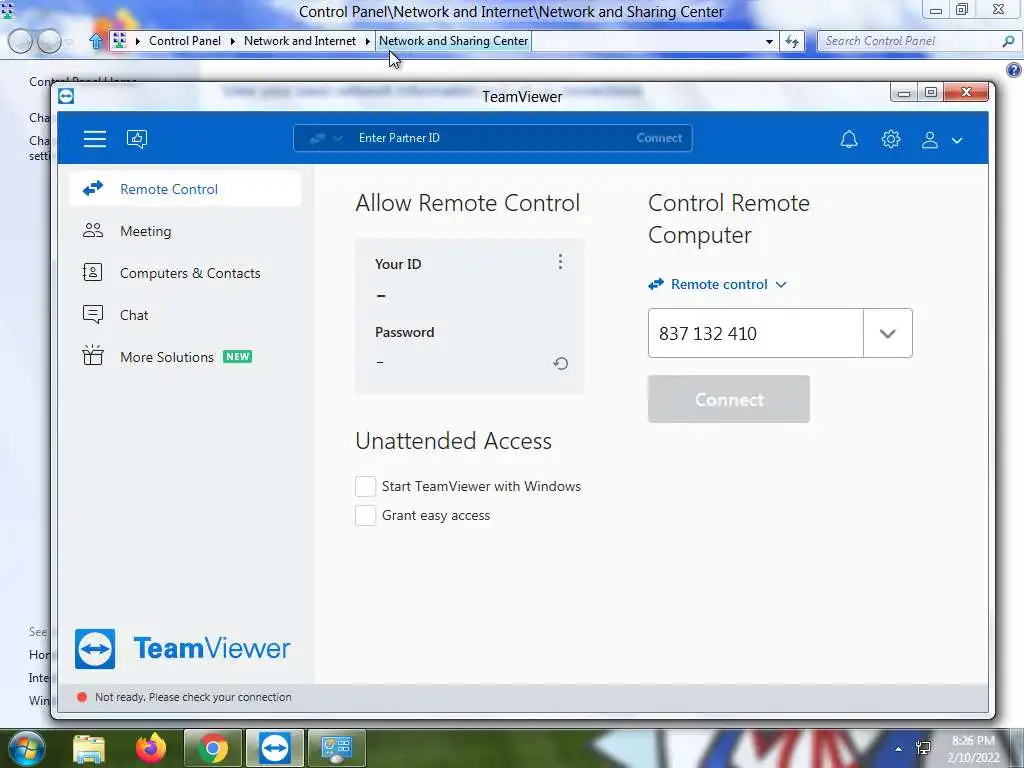
Task: Select Remote Control in the sidebar
Action: tap(185, 189)
